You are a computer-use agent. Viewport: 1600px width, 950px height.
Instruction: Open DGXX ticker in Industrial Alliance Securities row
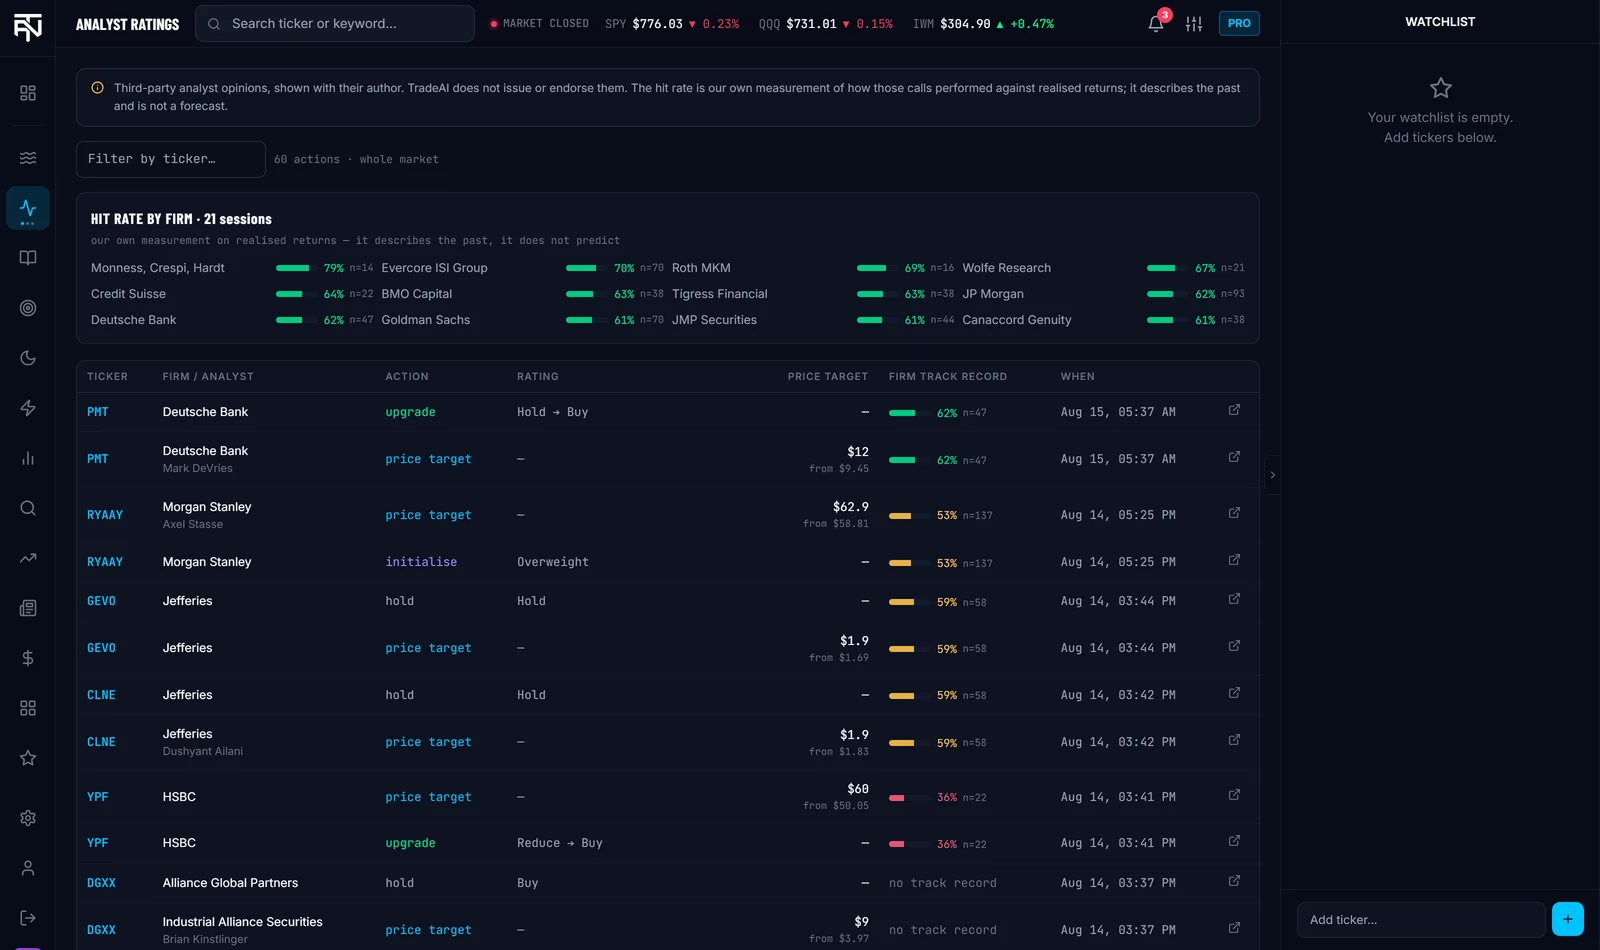point(101,930)
